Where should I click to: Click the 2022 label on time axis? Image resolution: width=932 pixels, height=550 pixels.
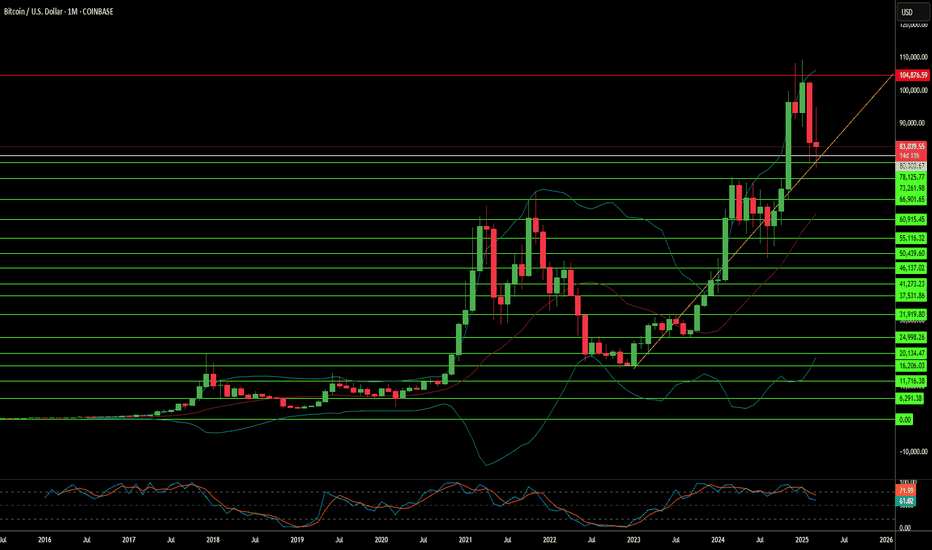(x=550, y=540)
